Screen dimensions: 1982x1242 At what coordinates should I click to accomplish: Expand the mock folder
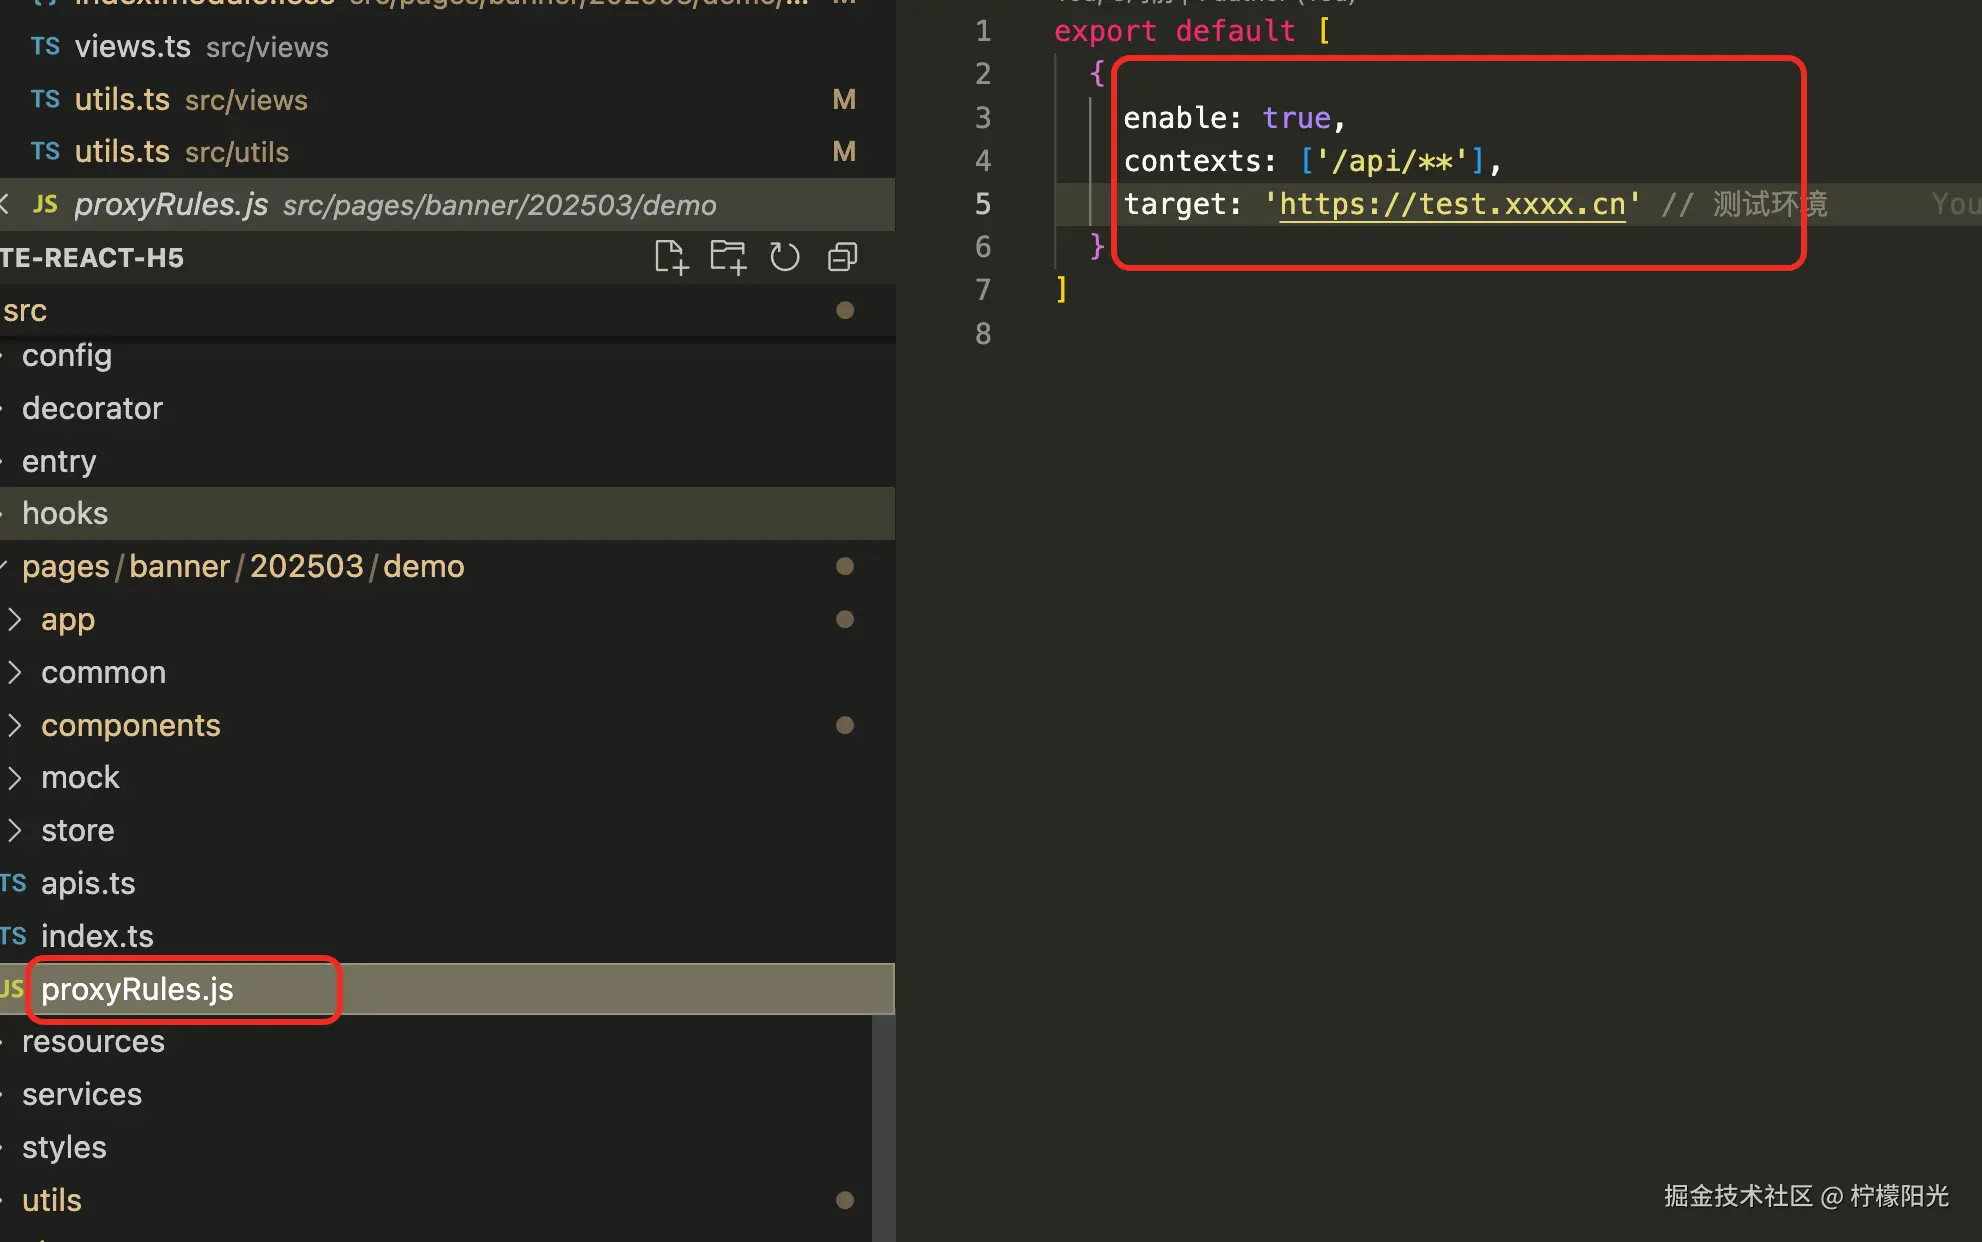(80, 778)
